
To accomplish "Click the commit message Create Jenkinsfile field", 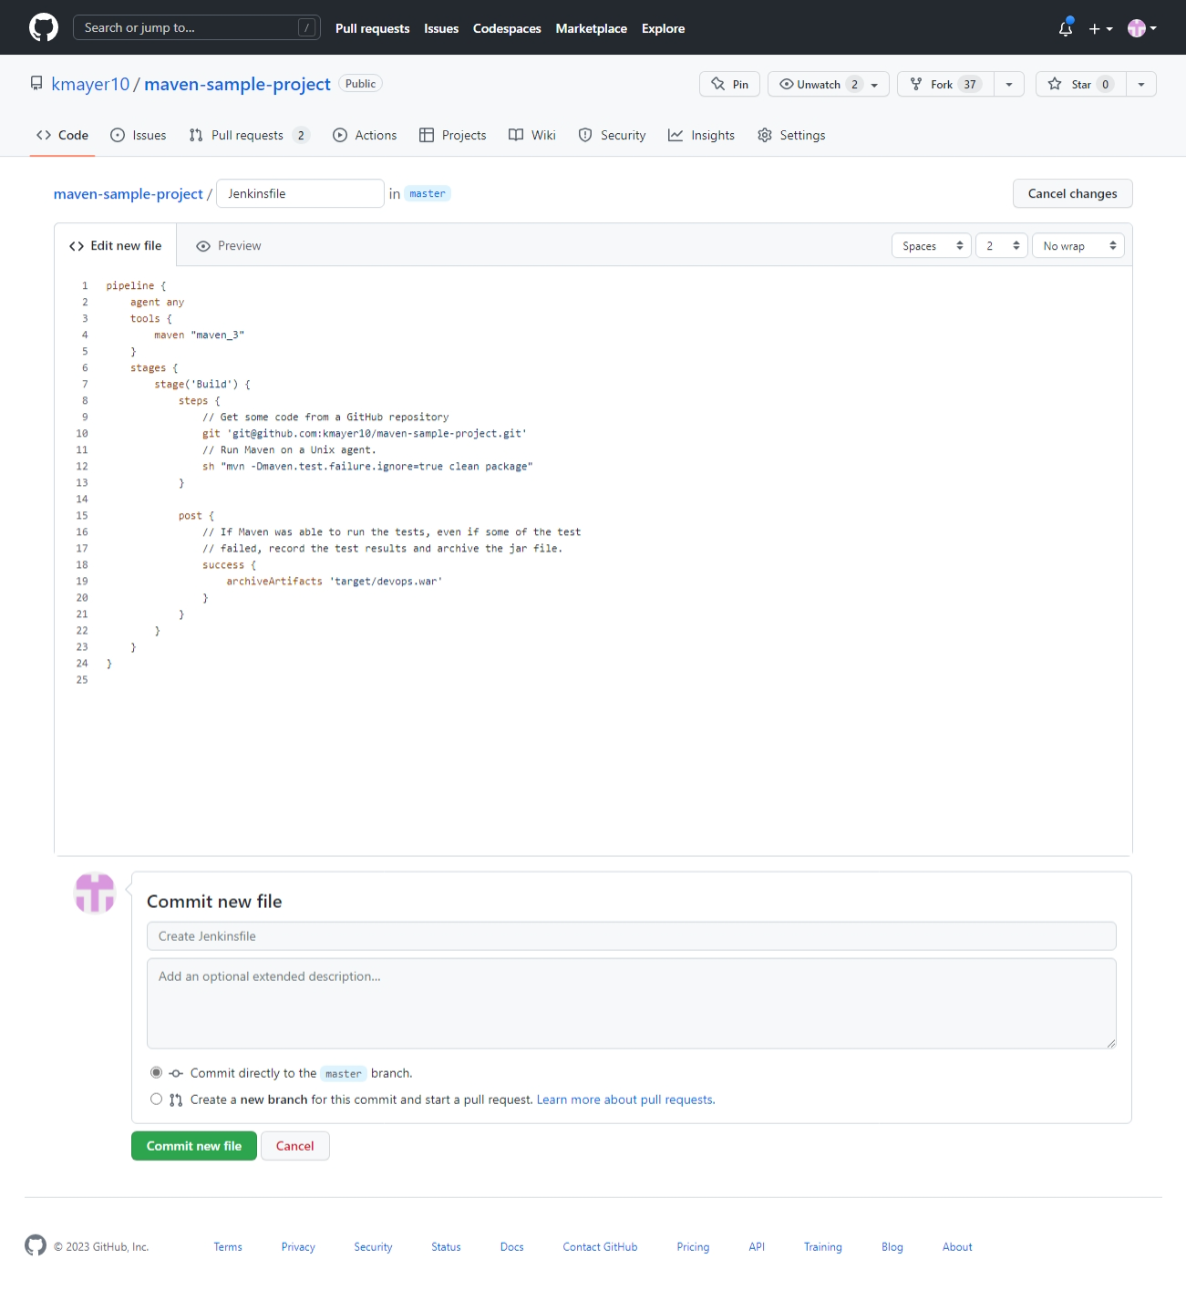I will pyautogui.click(x=631, y=936).
